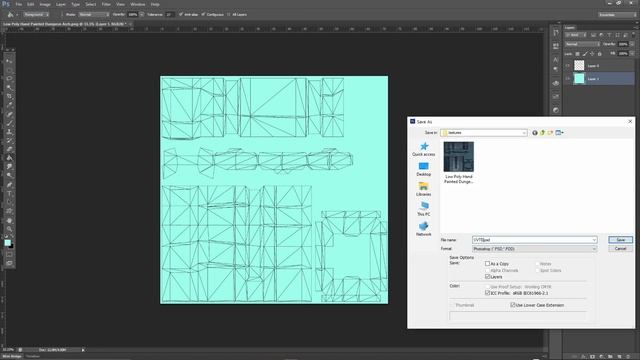Click the foreground color swatch
Viewport: 640px width, 360px height.
(7, 242)
